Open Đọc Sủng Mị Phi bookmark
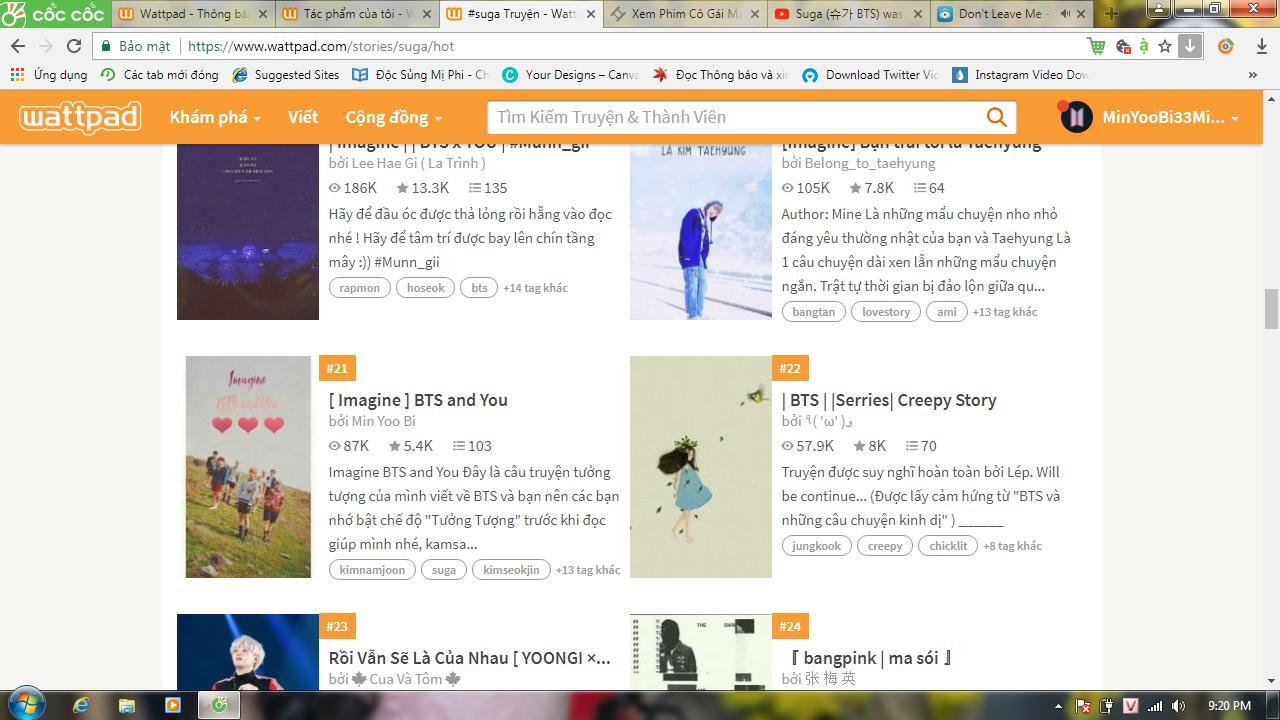This screenshot has width=1280, height=720. point(420,75)
